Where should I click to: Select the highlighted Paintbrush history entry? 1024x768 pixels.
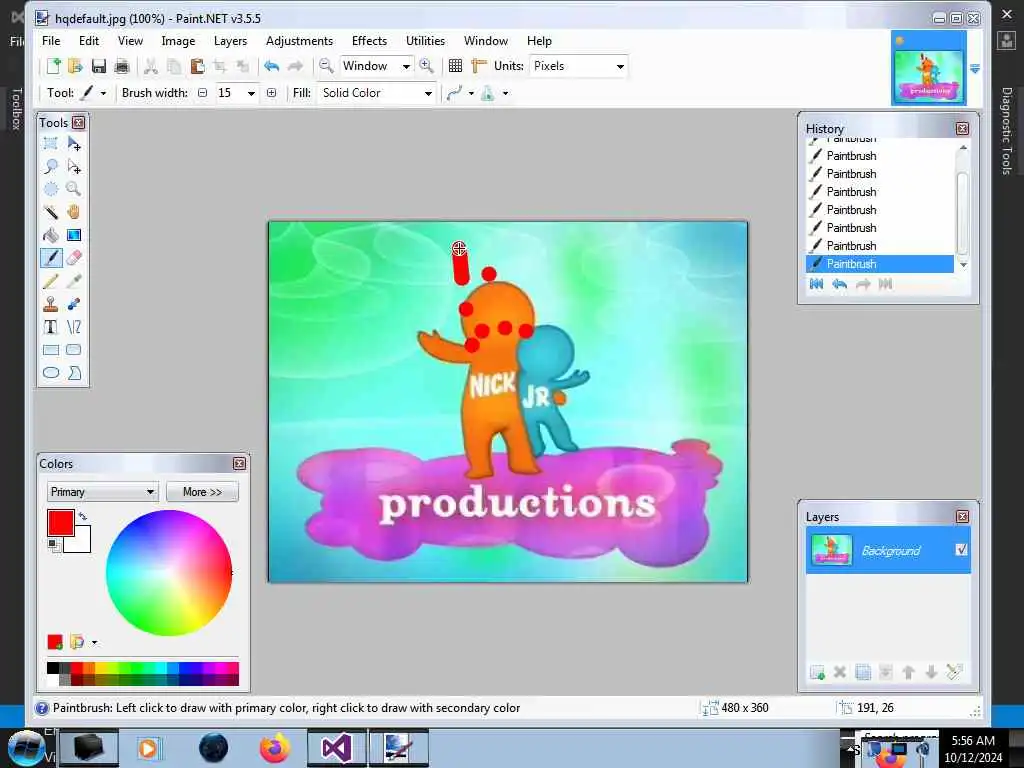(x=880, y=264)
